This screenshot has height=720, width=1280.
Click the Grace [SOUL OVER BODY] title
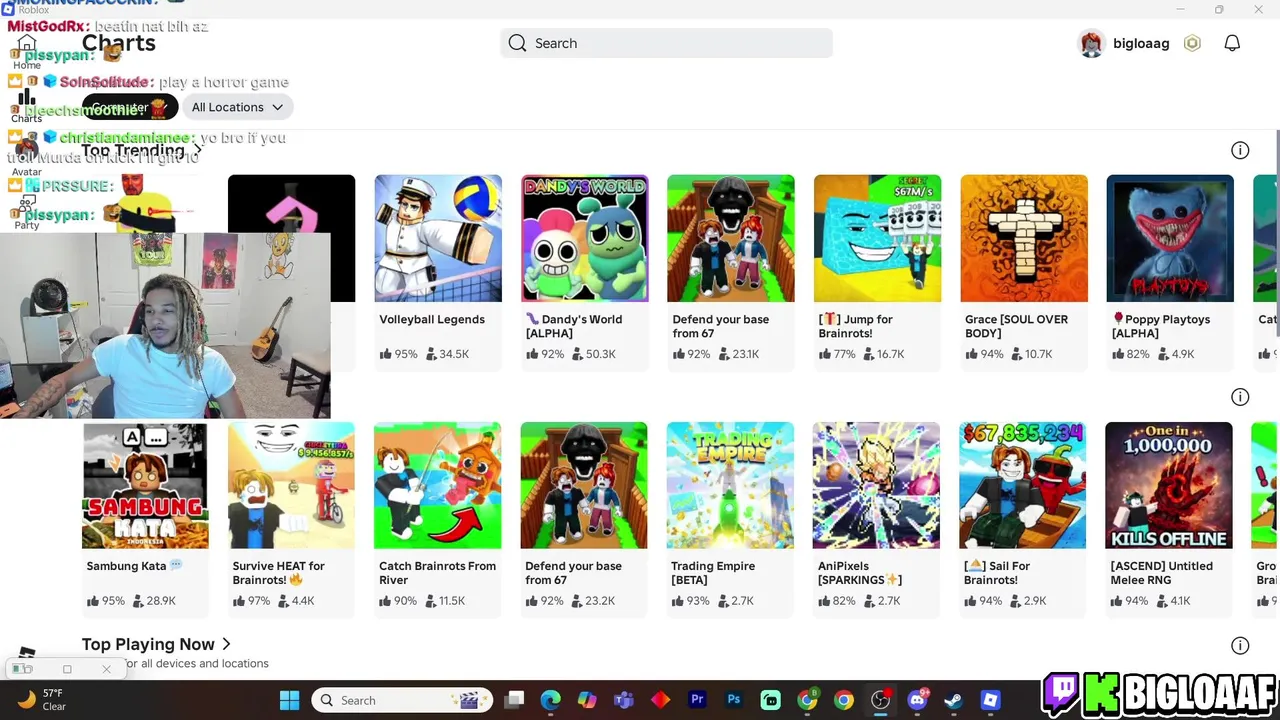coord(1016,326)
